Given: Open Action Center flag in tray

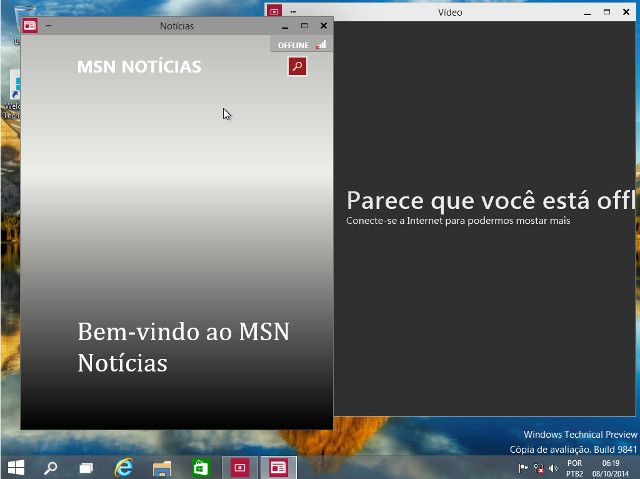Looking at the screenshot, I should pyautogui.click(x=523, y=468).
